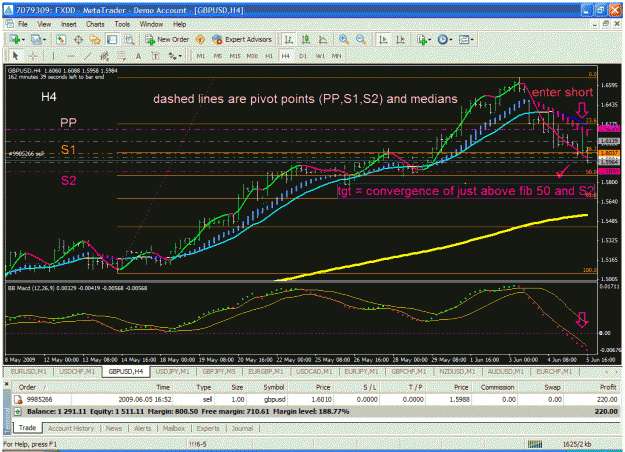Click the New Order button
Viewport: 625px width, 452px height.
tap(167, 39)
